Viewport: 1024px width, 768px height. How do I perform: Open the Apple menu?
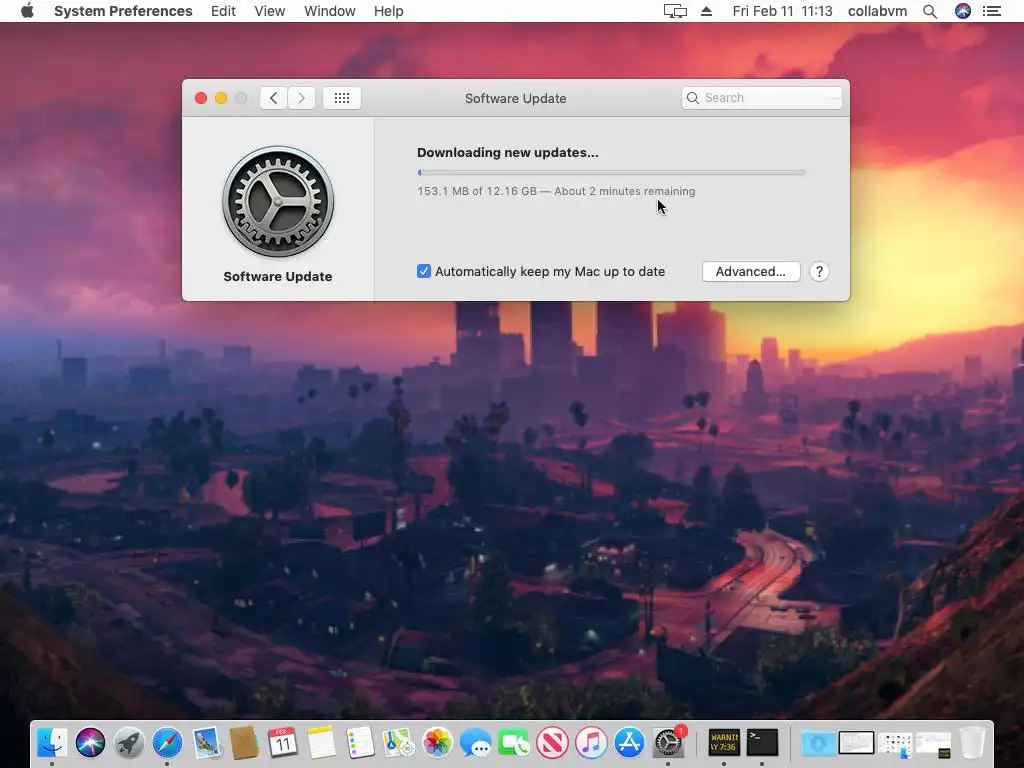click(27, 11)
